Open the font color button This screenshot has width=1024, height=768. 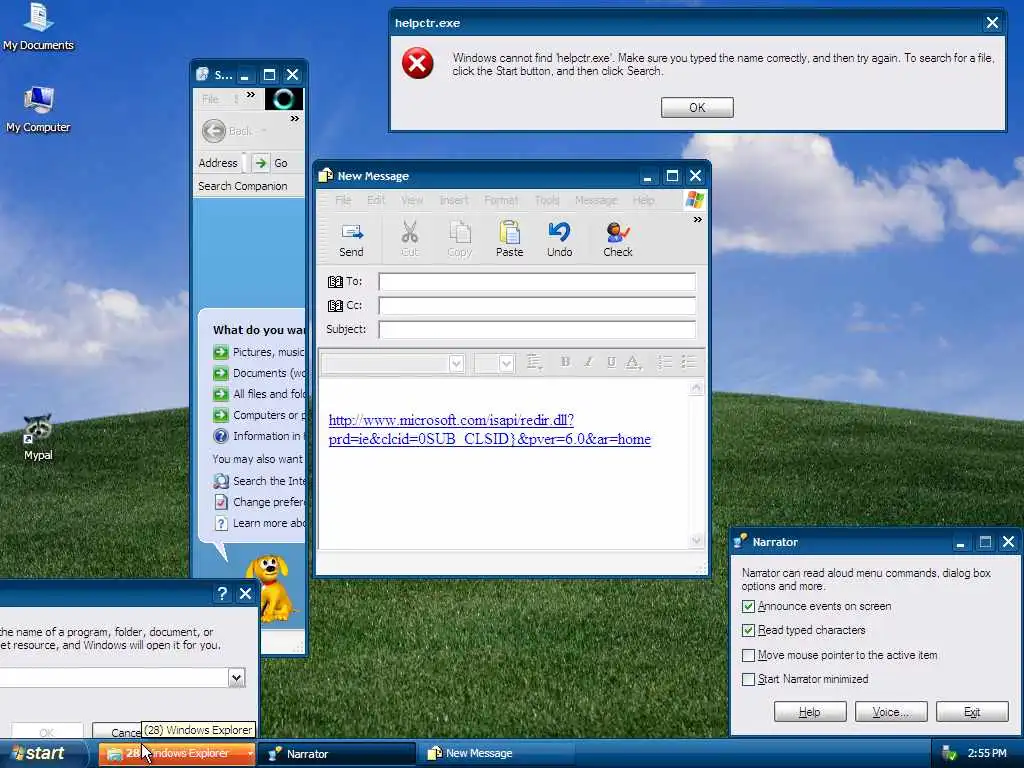coord(633,362)
